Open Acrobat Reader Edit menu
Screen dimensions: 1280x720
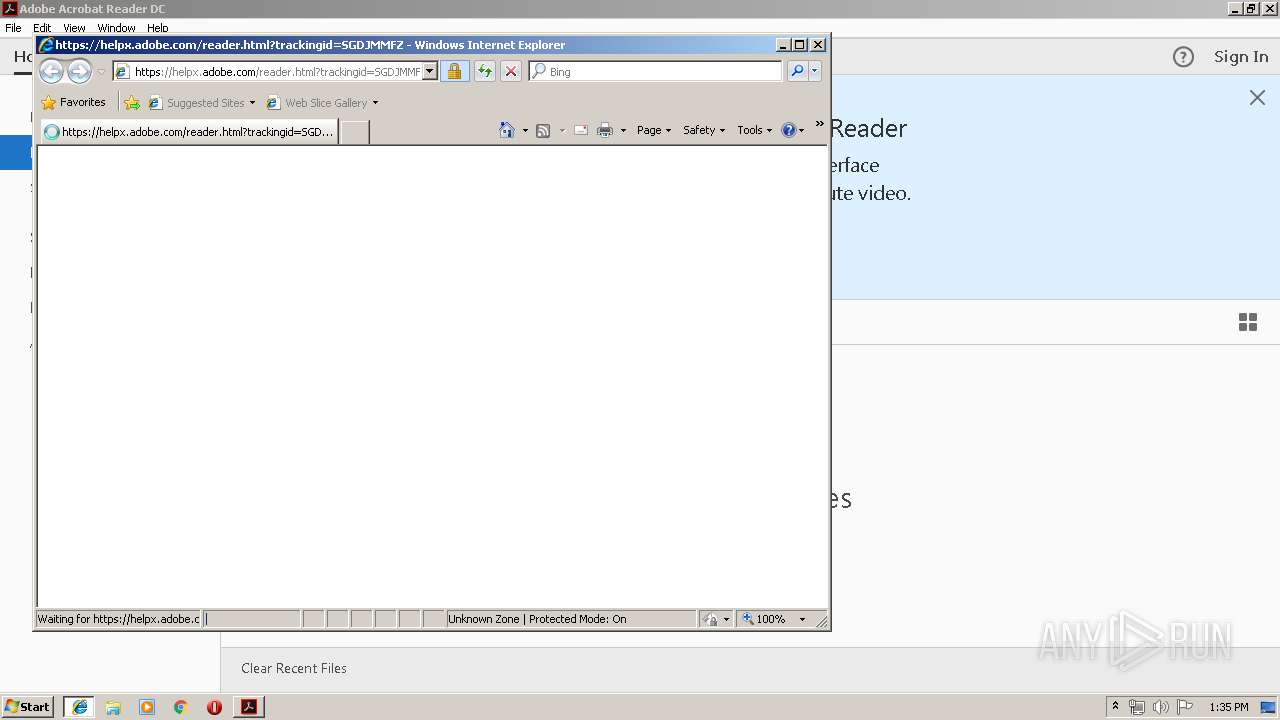tap(42, 28)
